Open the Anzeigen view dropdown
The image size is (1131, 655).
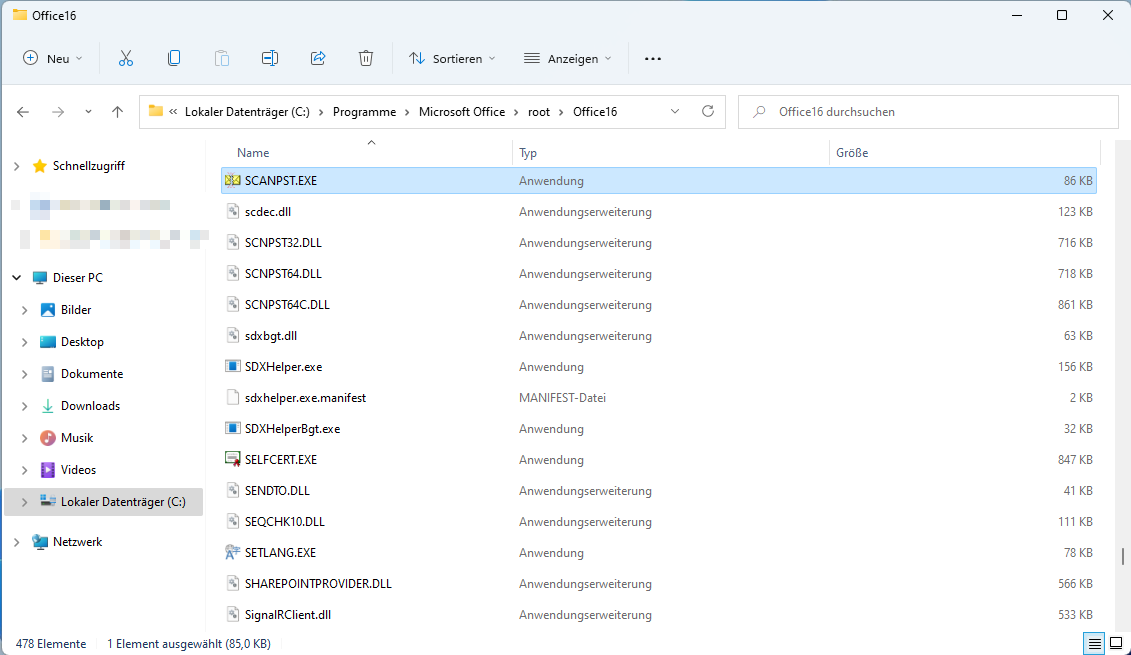point(568,58)
